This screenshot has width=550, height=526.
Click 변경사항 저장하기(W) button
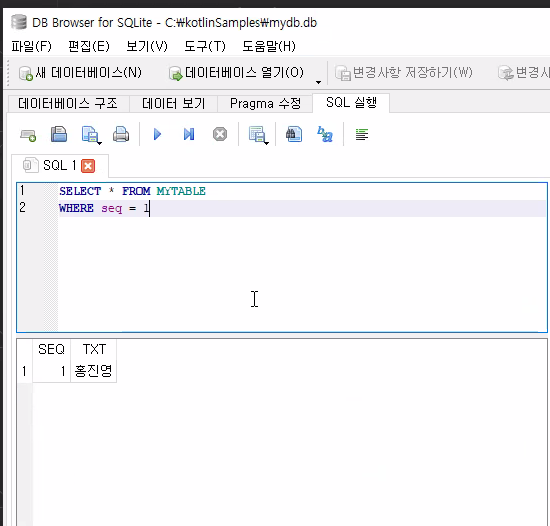pyautogui.click(x=404, y=73)
